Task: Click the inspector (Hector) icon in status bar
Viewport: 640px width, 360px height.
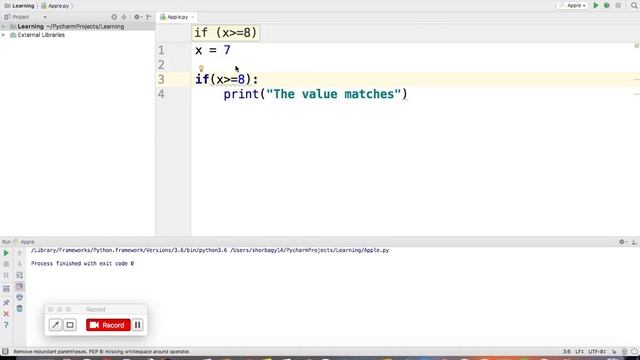Action: (624, 351)
